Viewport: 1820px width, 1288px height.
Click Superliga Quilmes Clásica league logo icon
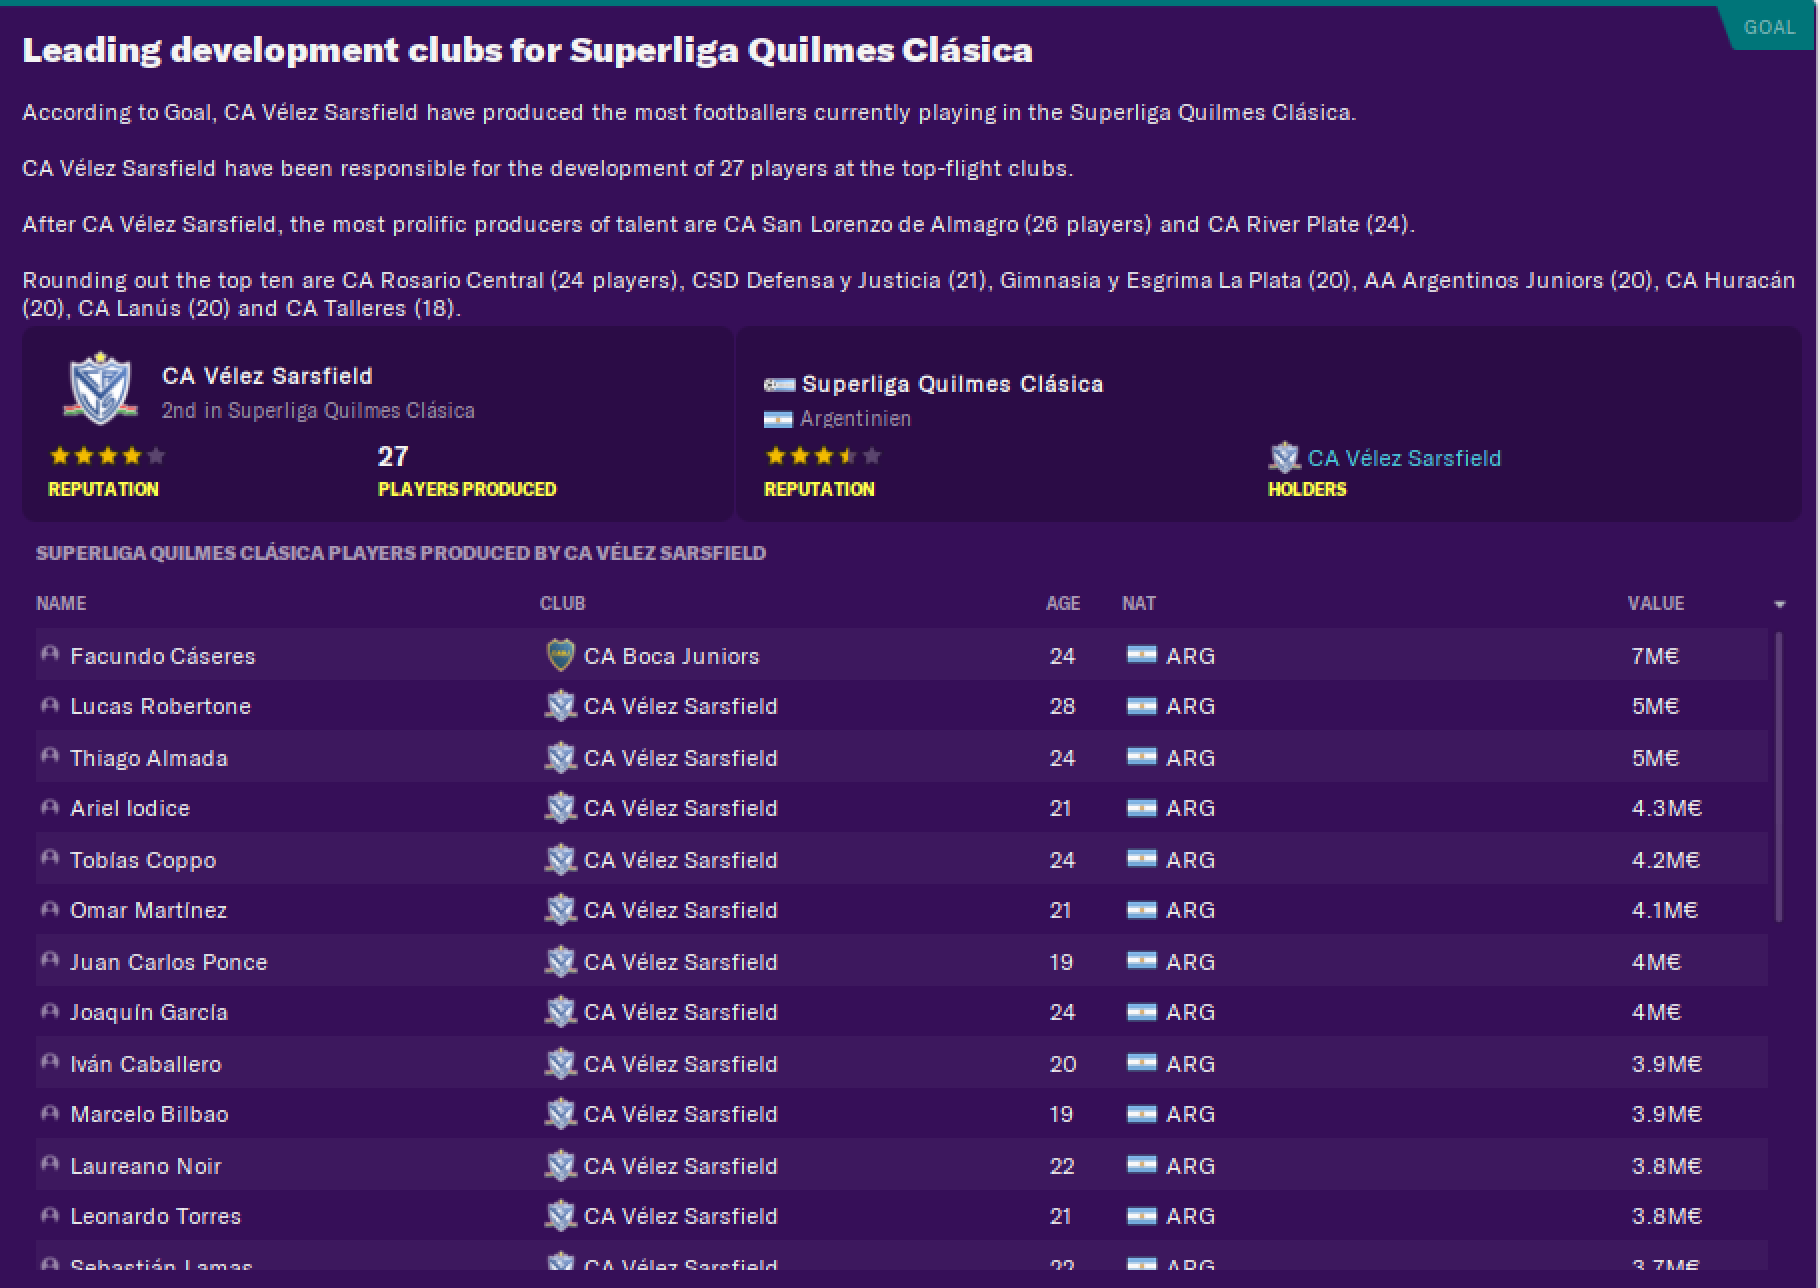click(779, 384)
